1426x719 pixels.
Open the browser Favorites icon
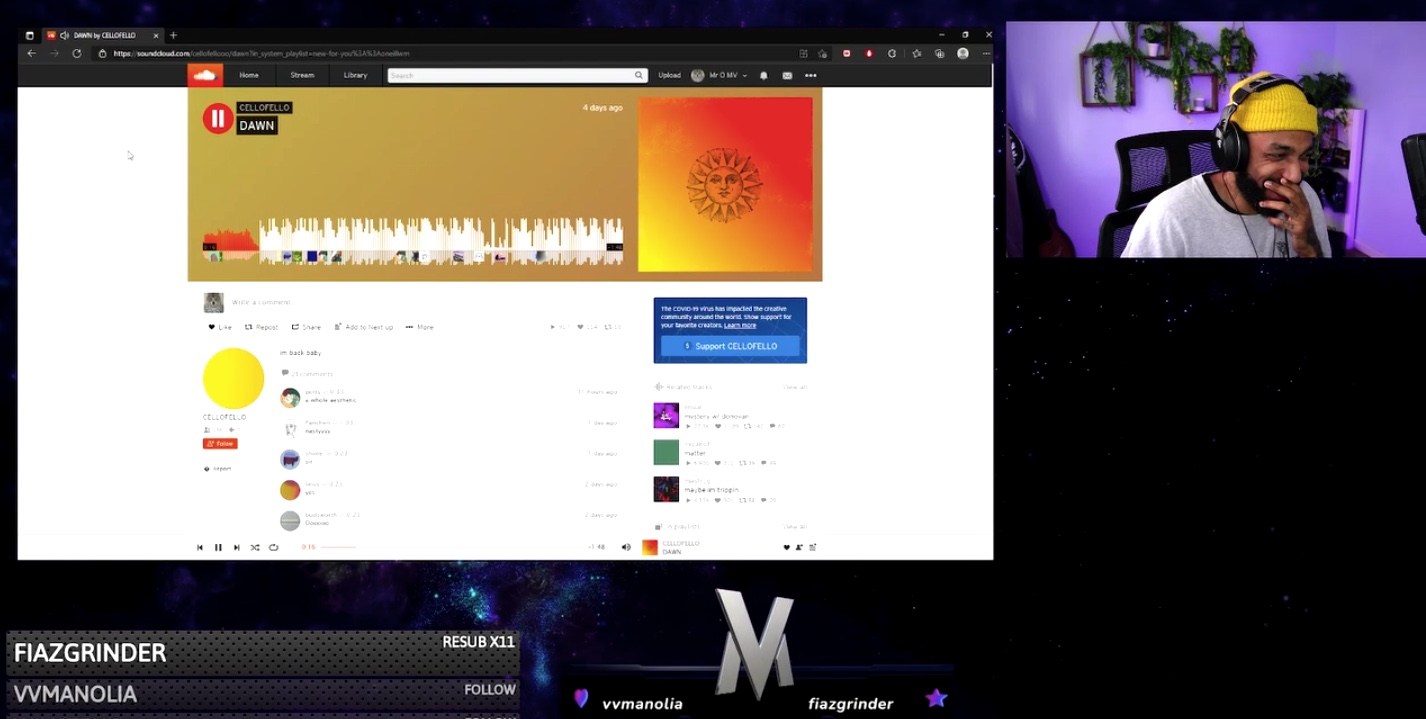tap(916, 53)
